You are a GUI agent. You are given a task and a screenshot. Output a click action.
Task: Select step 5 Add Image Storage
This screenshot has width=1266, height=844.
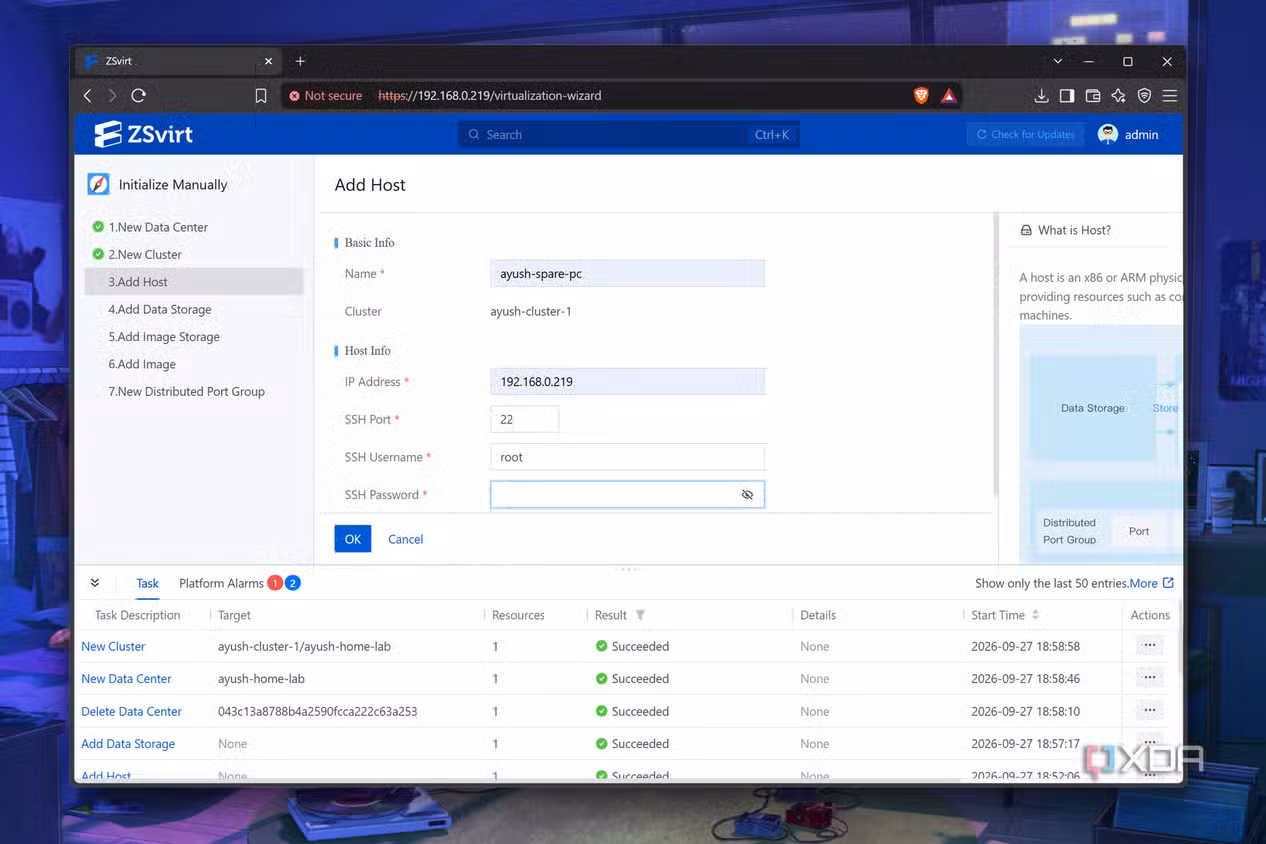[x=164, y=337]
